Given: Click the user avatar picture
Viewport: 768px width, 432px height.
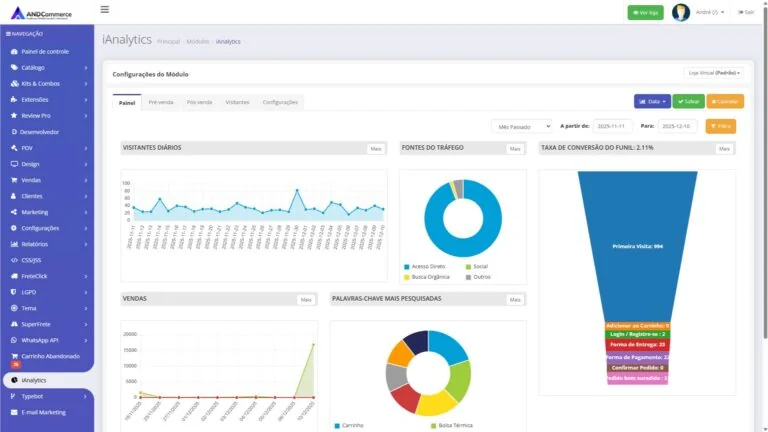Looking at the screenshot, I should [680, 12].
